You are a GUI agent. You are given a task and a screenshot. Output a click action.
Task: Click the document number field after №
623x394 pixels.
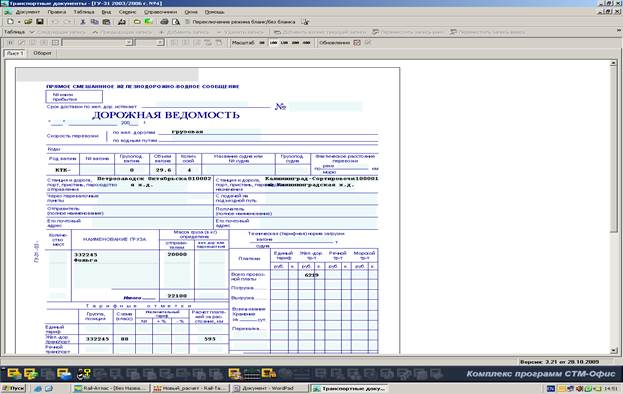click(x=325, y=106)
